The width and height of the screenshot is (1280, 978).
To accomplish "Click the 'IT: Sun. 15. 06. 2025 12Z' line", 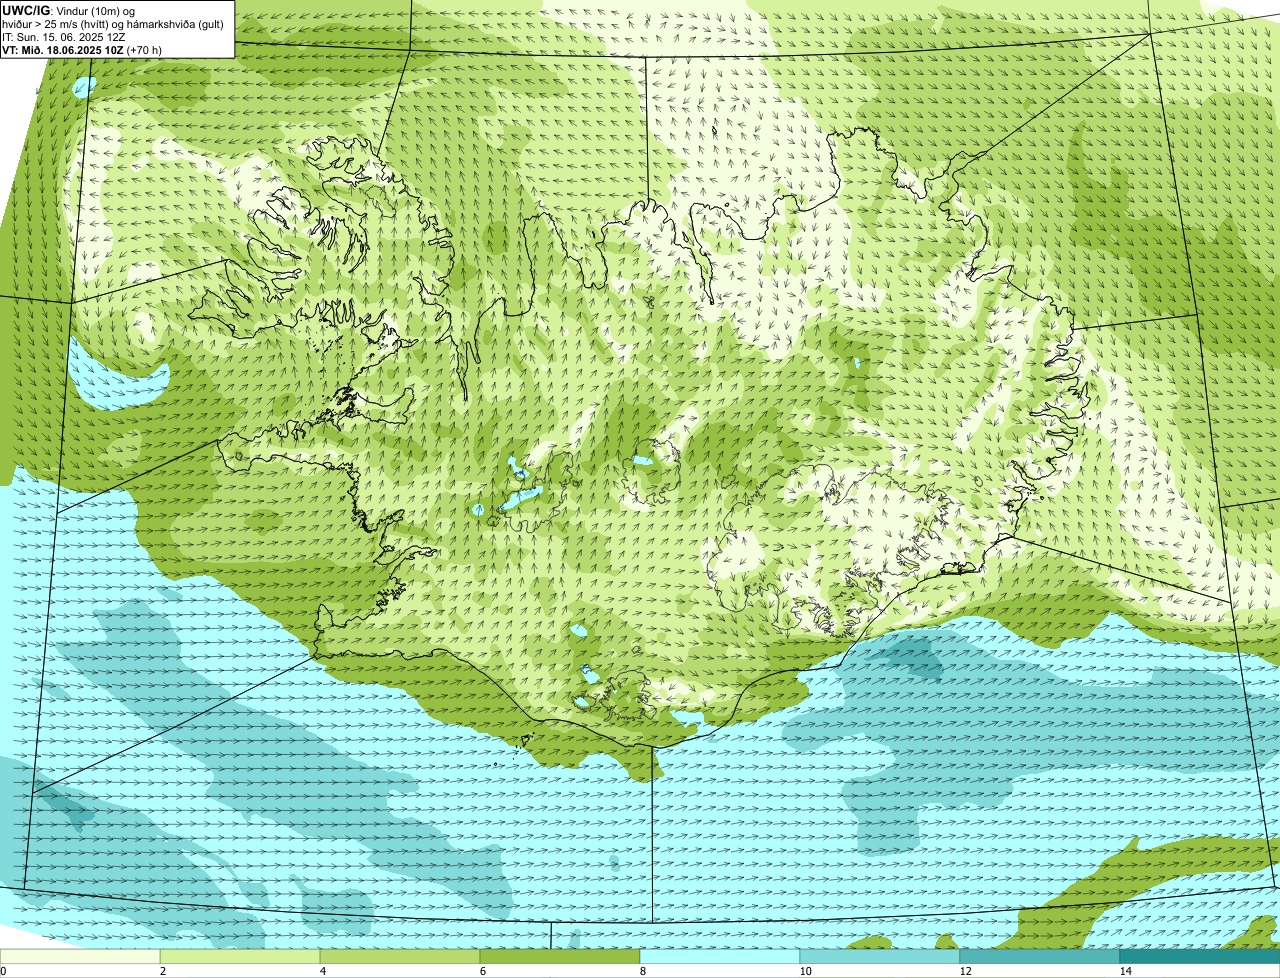I will click(64, 37).
